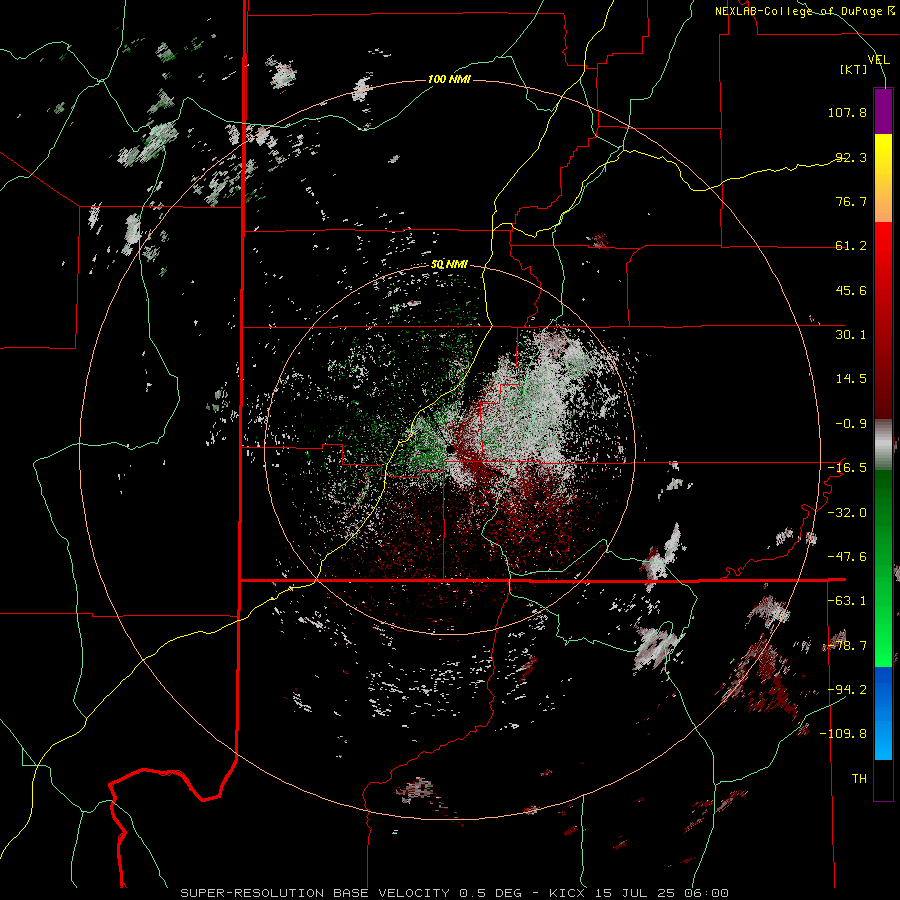Click the 50 NMI range ring label
This screenshot has width=900, height=900.
(449, 265)
